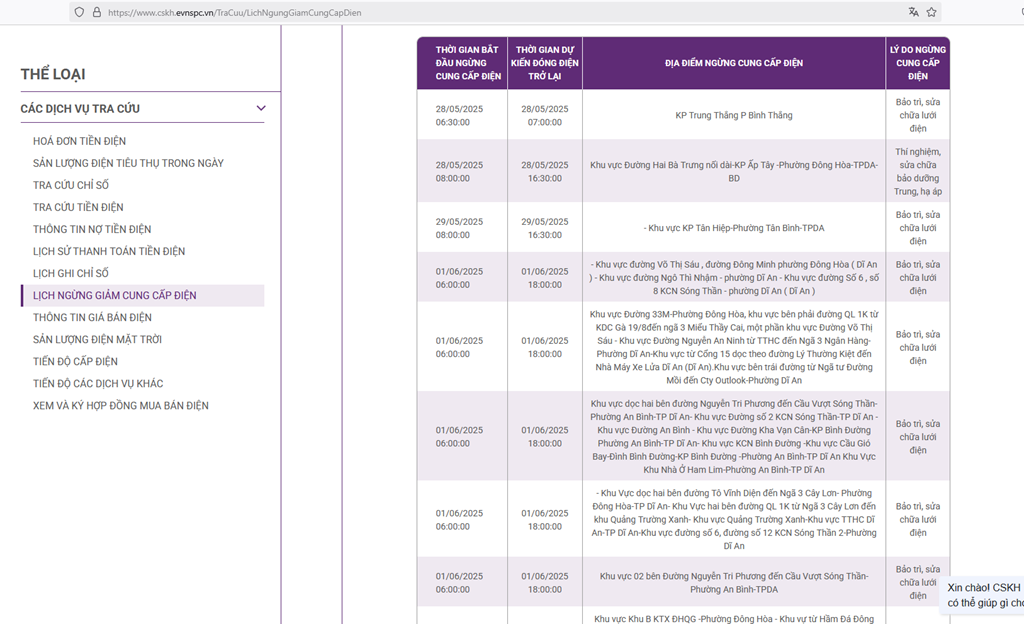Open SẢN LƯỢNG ĐIỆN MẶT TRỜI
Viewport: 1024px width, 624px height.
click(97, 339)
